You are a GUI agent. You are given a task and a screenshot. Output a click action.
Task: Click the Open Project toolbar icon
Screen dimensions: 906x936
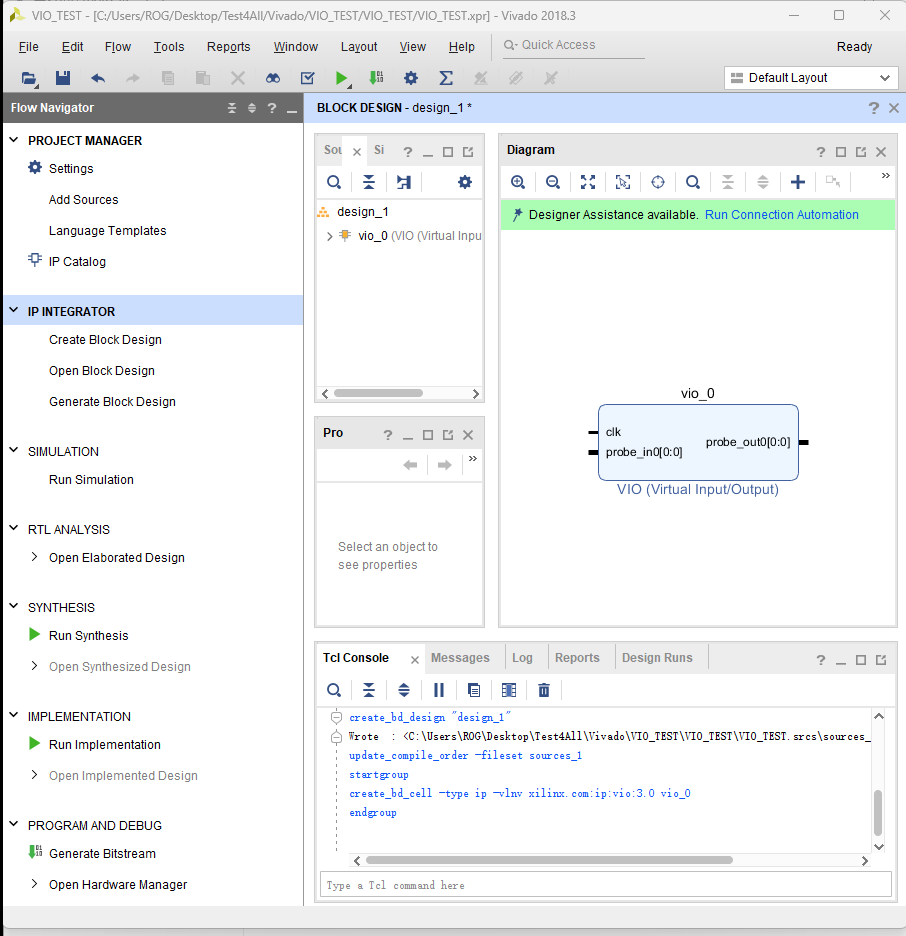tap(29, 78)
